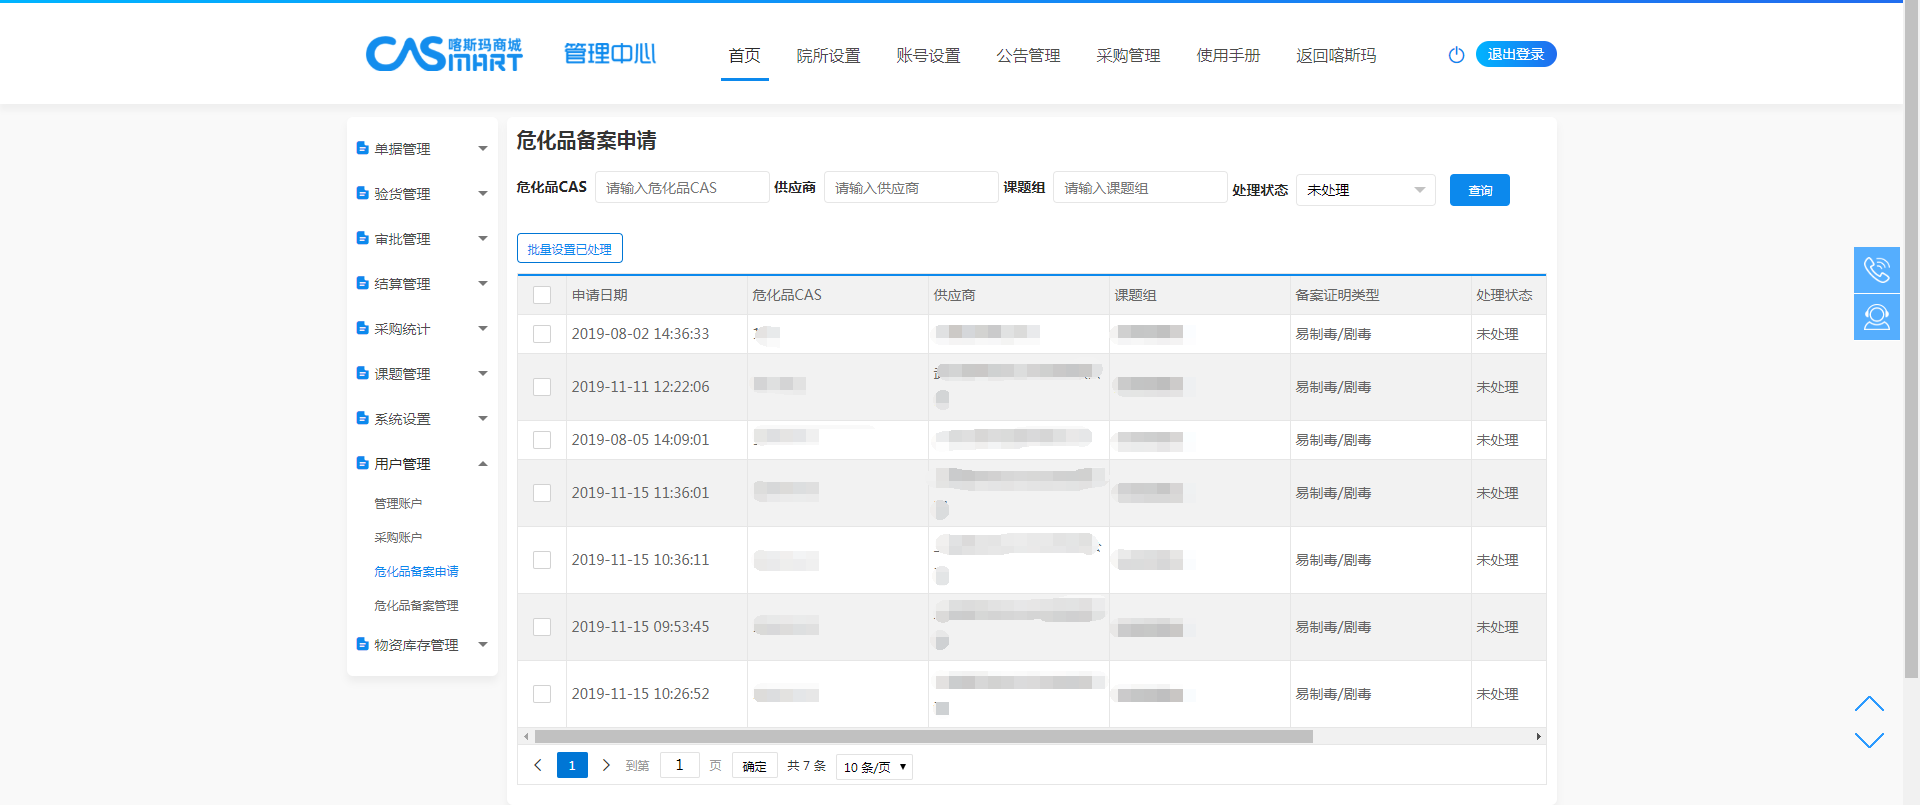Open the customer service headset icon
Image resolution: width=1920 pixels, height=805 pixels.
pyautogui.click(x=1876, y=317)
